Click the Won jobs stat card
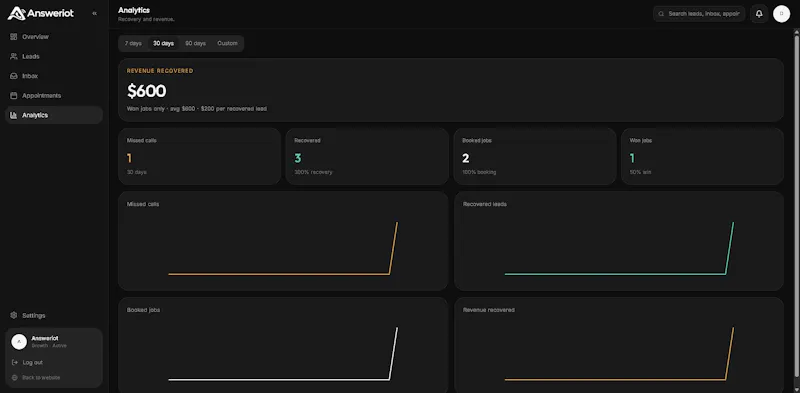This screenshot has width=800, height=393. (702, 156)
